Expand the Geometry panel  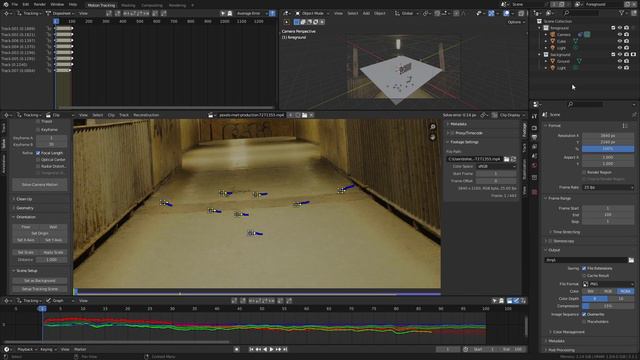(x=25, y=208)
